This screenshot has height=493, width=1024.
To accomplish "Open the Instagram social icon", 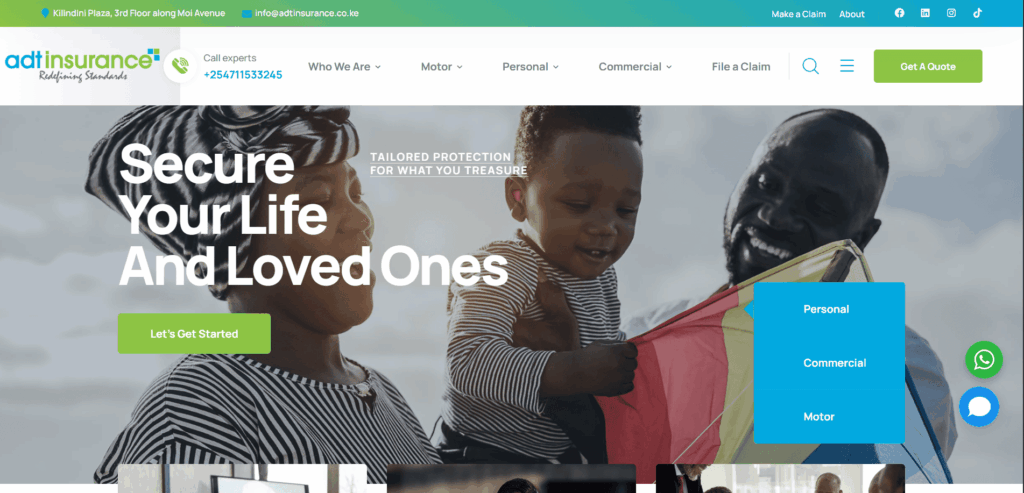I will pos(952,13).
